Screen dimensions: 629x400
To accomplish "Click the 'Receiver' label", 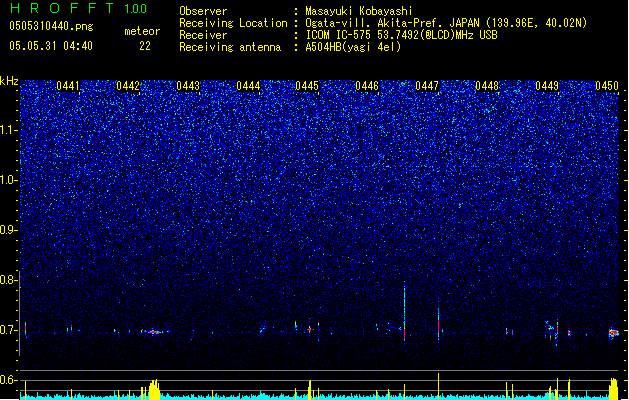I will click(203, 35).
